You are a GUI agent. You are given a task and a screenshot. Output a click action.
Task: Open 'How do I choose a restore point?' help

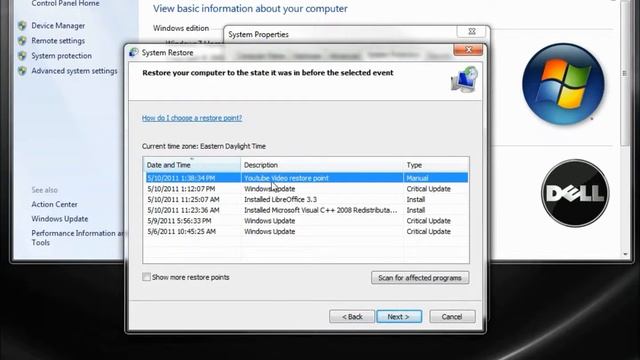[192, 118]
